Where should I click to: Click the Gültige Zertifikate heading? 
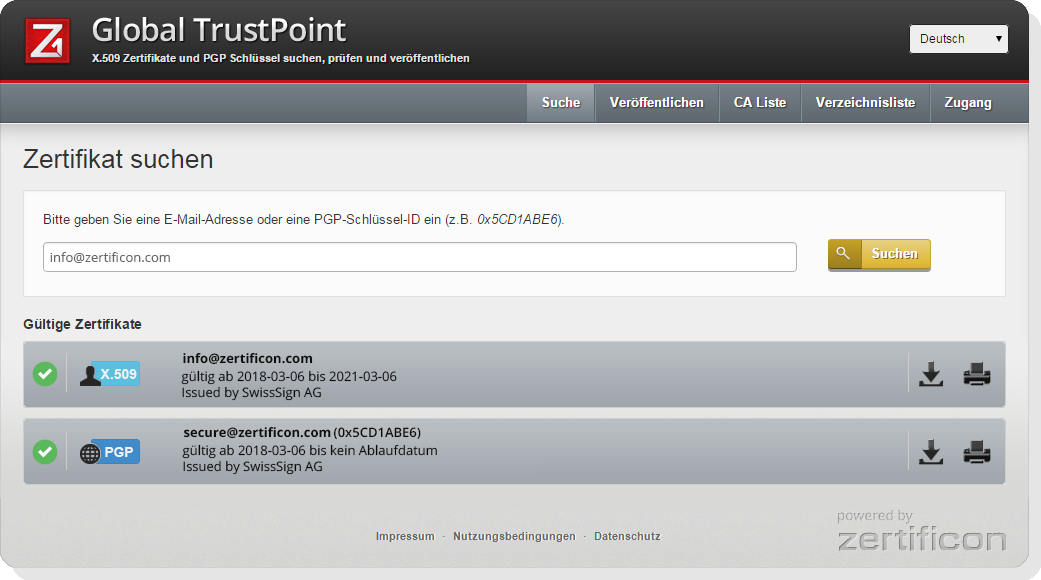(82, 325)
